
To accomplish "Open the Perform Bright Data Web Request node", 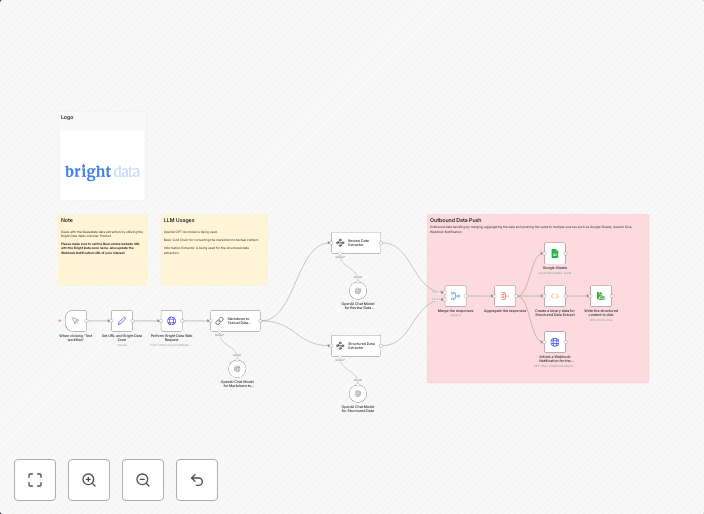I will click(172, 321).
